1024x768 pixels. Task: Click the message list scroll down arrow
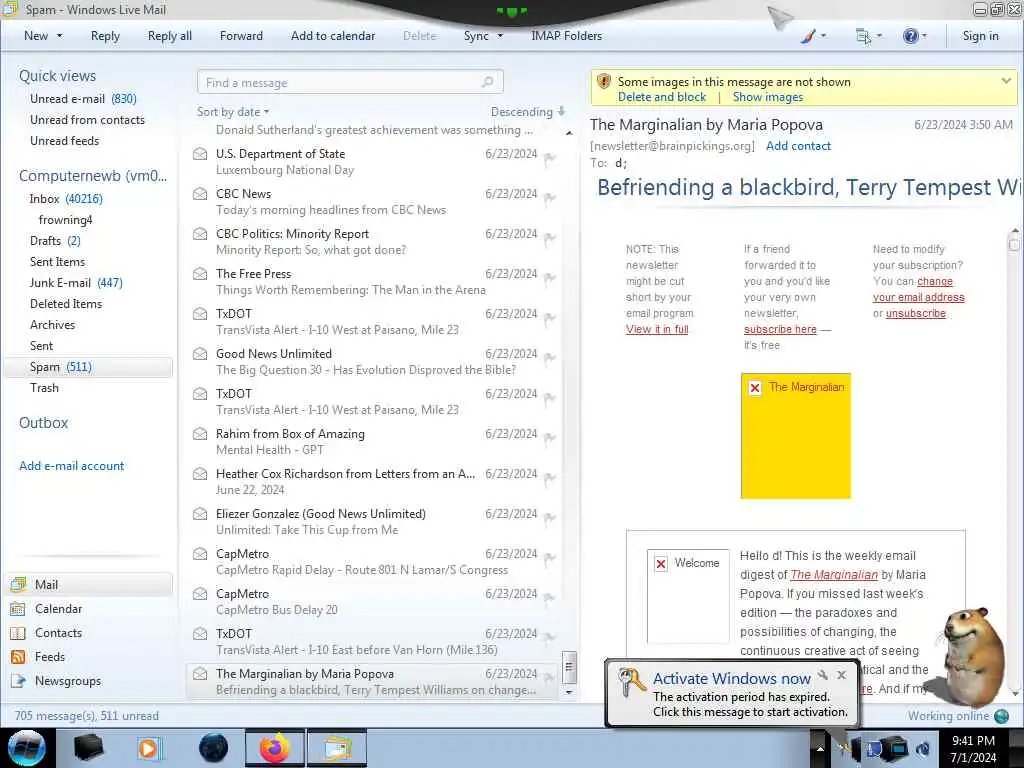coord(569,692)
